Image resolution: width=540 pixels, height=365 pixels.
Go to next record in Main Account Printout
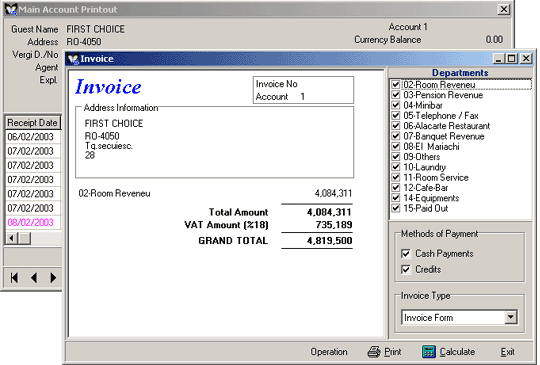53,278
